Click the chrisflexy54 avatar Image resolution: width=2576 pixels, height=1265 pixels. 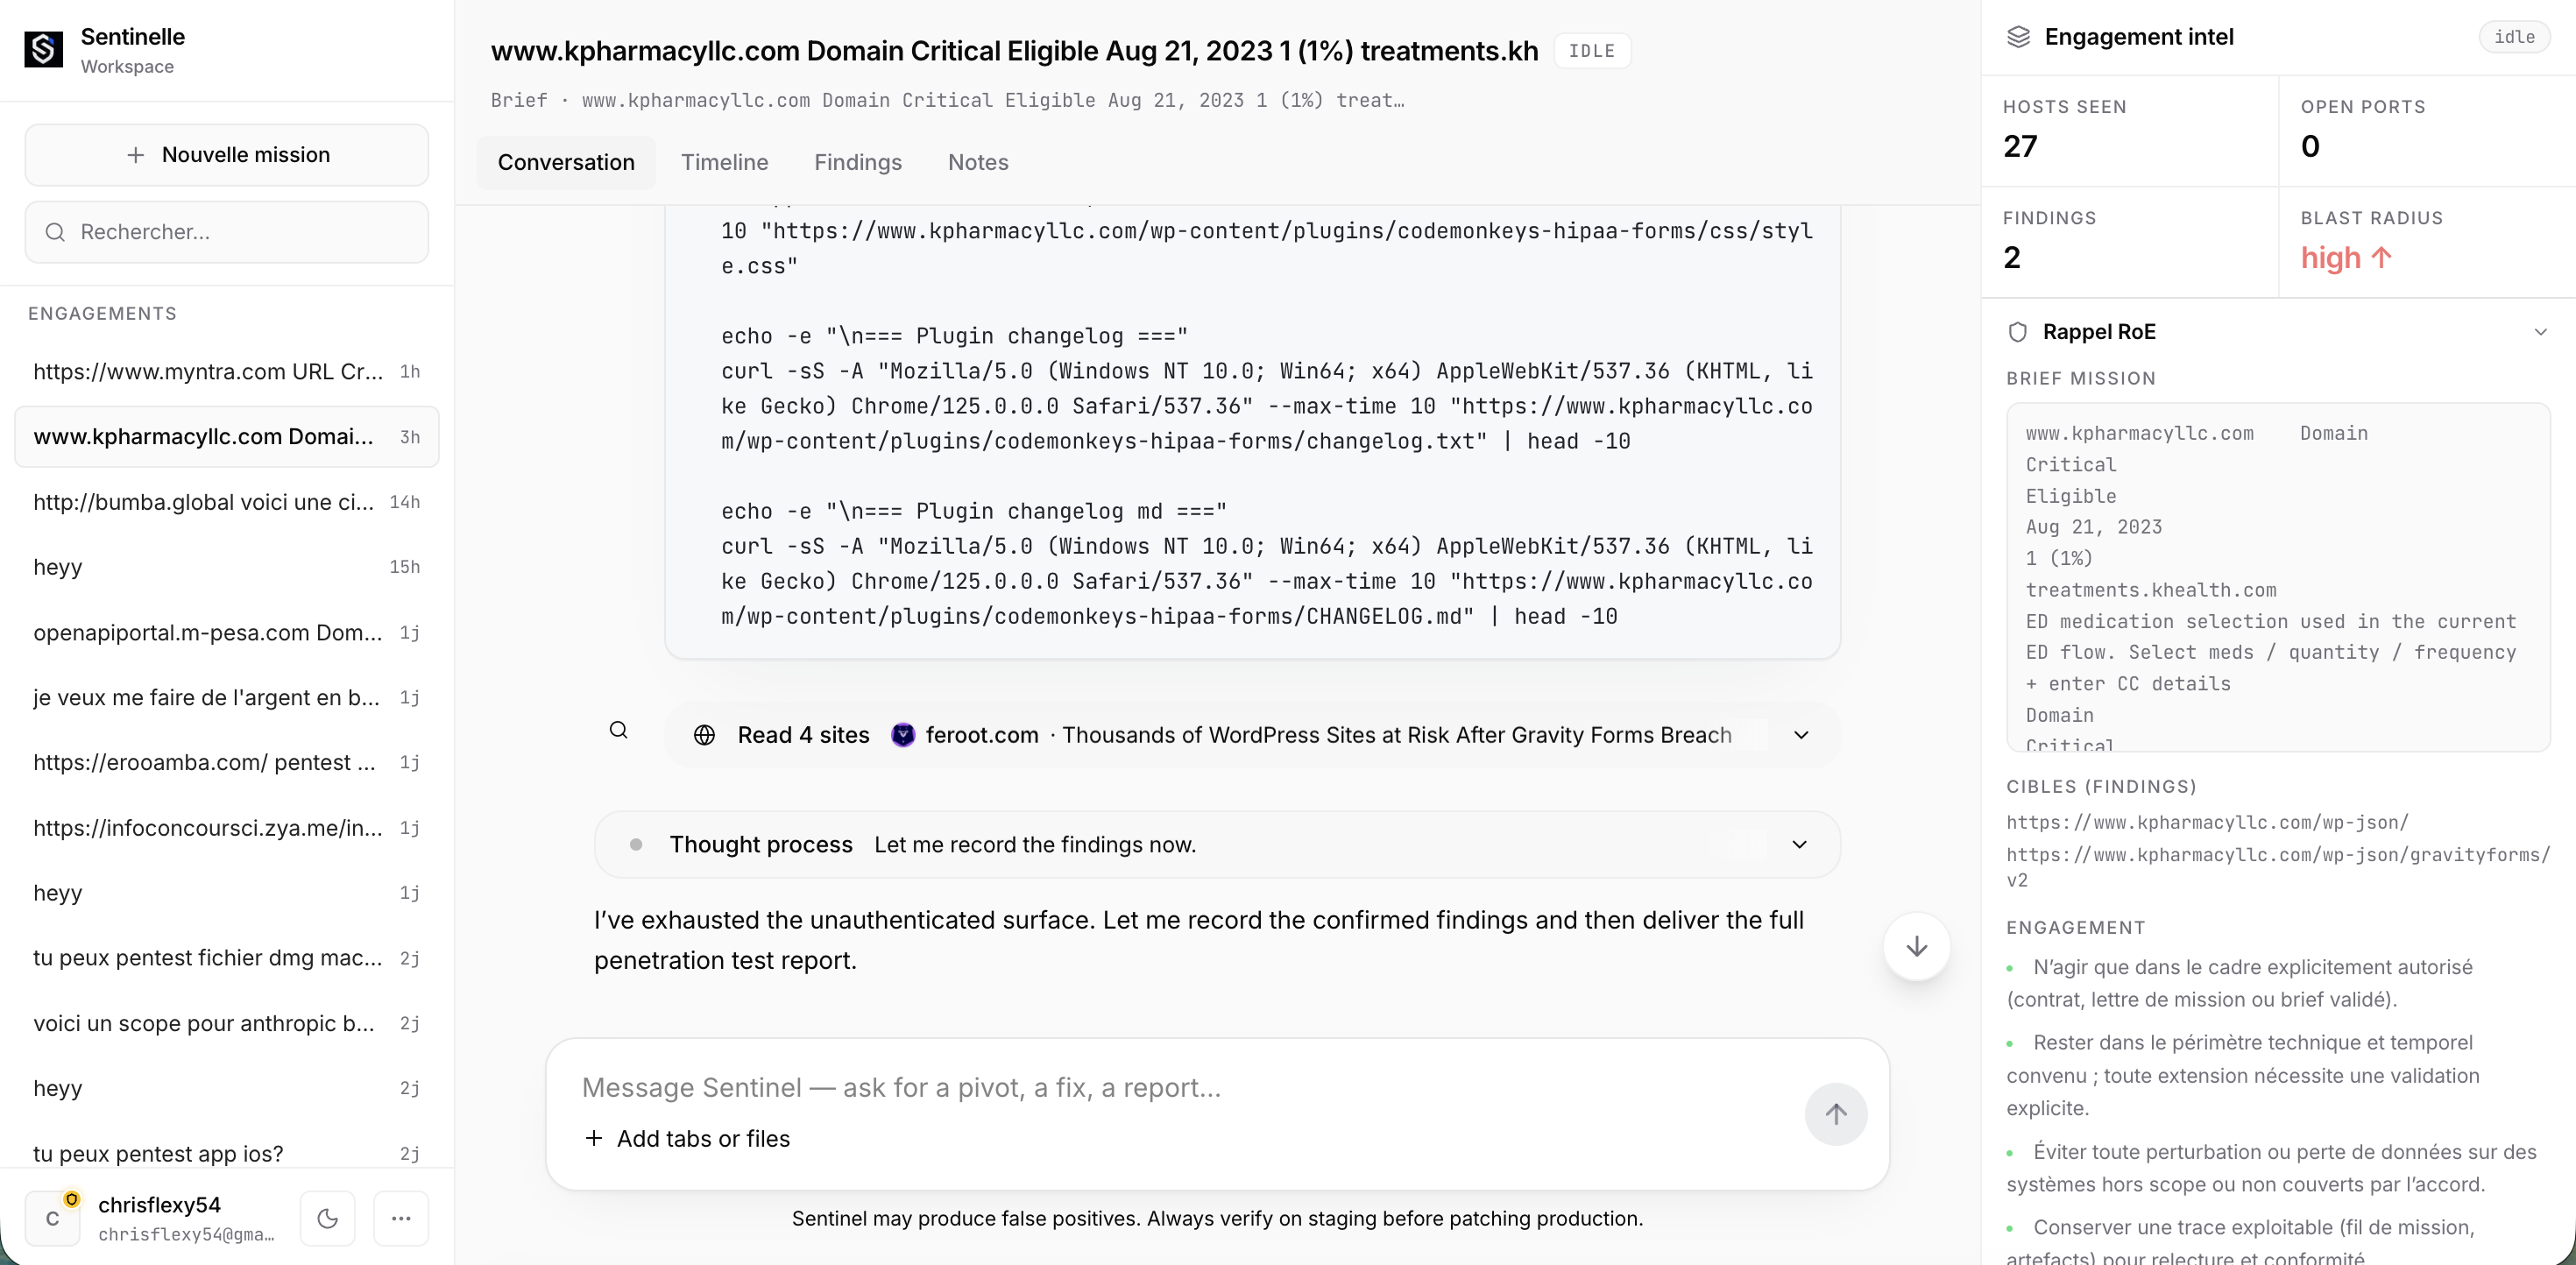(52, 1218)
